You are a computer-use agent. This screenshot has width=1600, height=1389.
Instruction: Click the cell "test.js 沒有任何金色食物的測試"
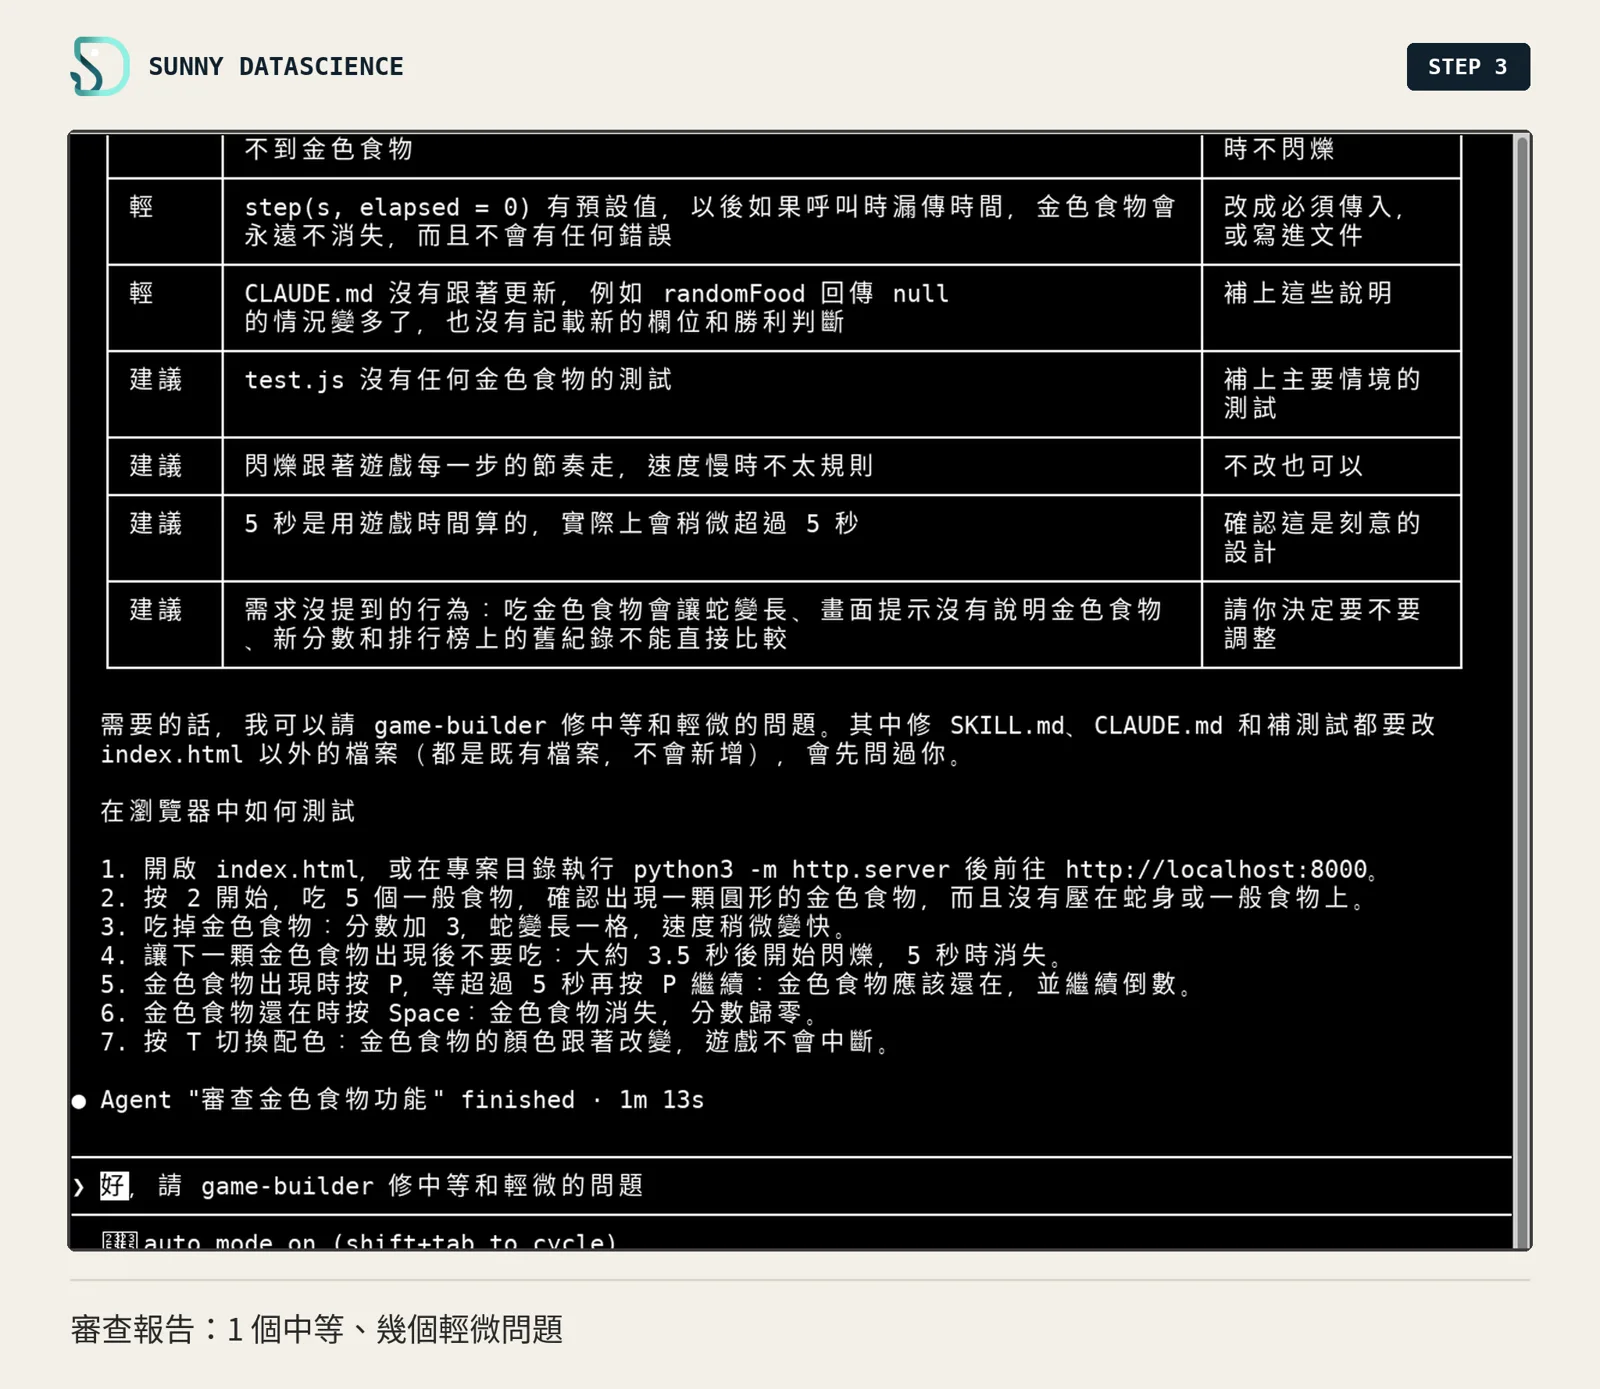(712, 394)
